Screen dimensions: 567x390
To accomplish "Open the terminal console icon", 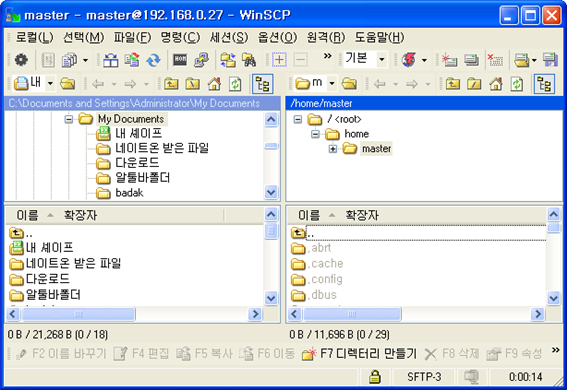I will point(180,60).
